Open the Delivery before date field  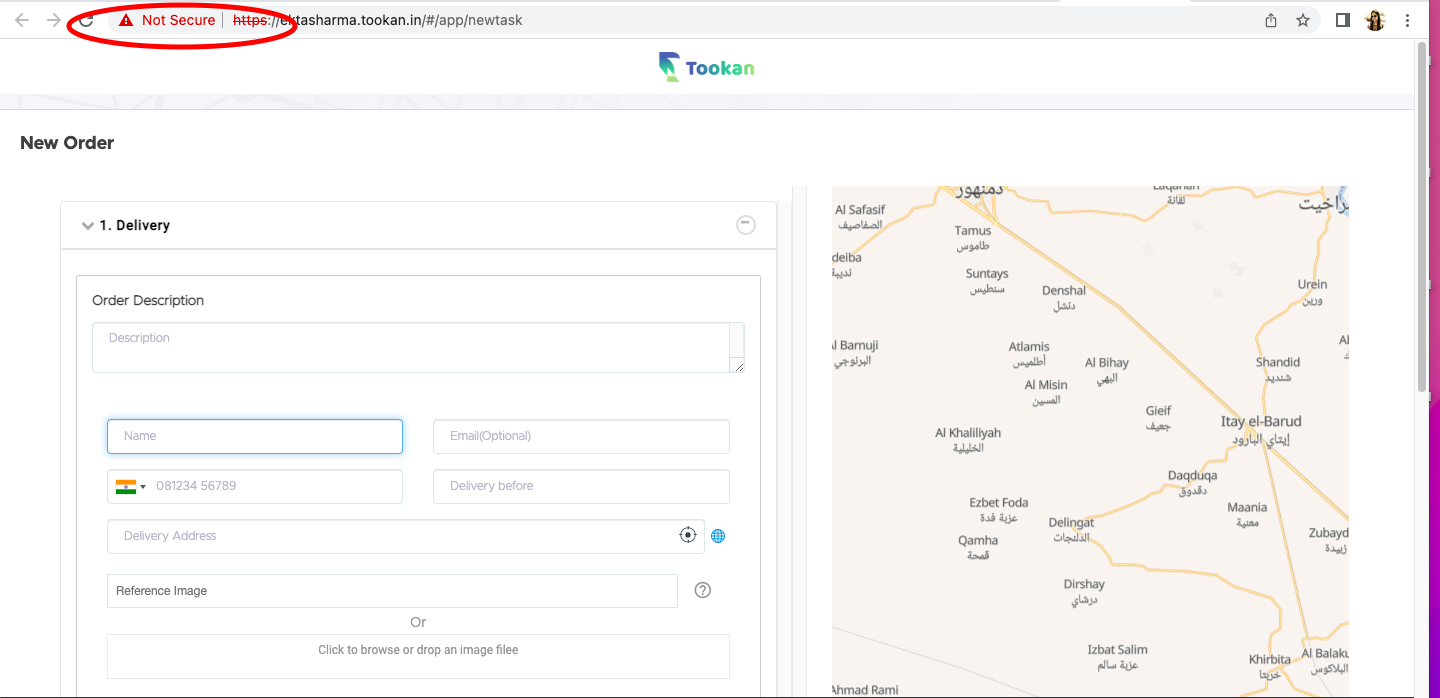(x=581, y=486)
